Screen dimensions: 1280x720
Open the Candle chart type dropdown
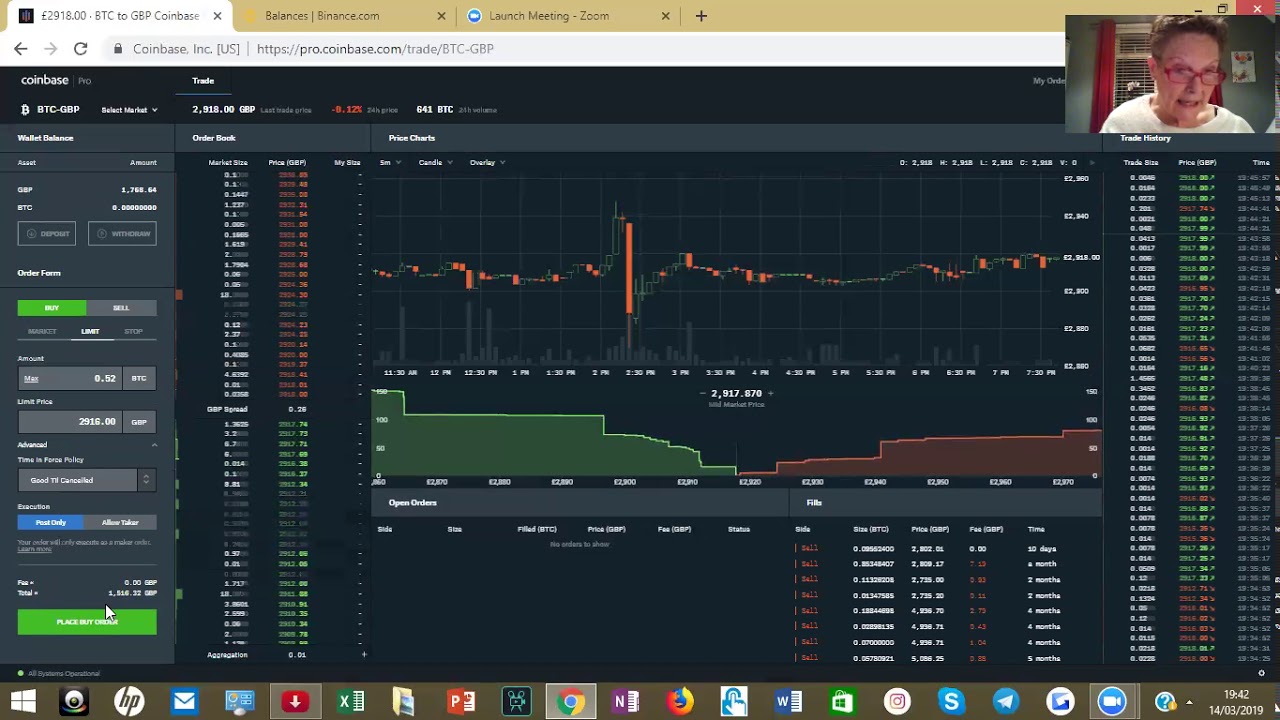(435, 162)
